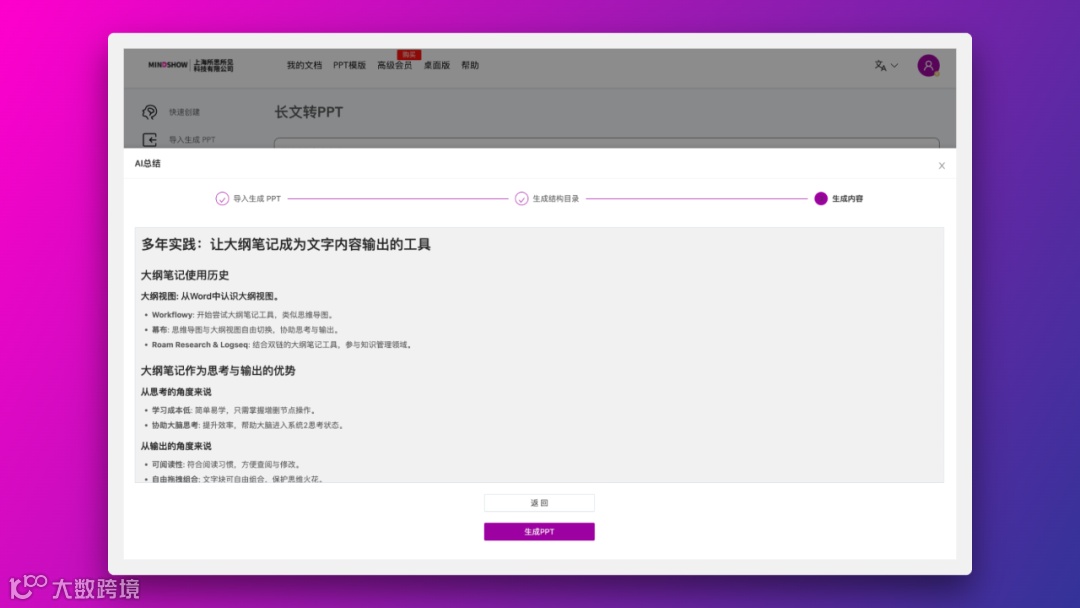This screenshot has width=1080, height=608.
Task: Click the purple user avatar icon
Action: click(928, 65)
